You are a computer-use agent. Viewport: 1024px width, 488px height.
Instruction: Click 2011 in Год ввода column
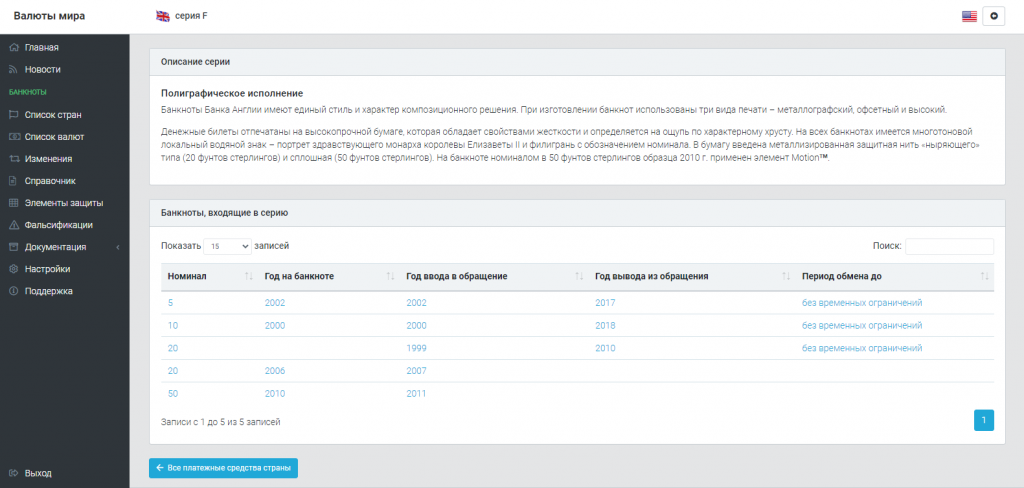pyautogui.click(x=416, y=393)
